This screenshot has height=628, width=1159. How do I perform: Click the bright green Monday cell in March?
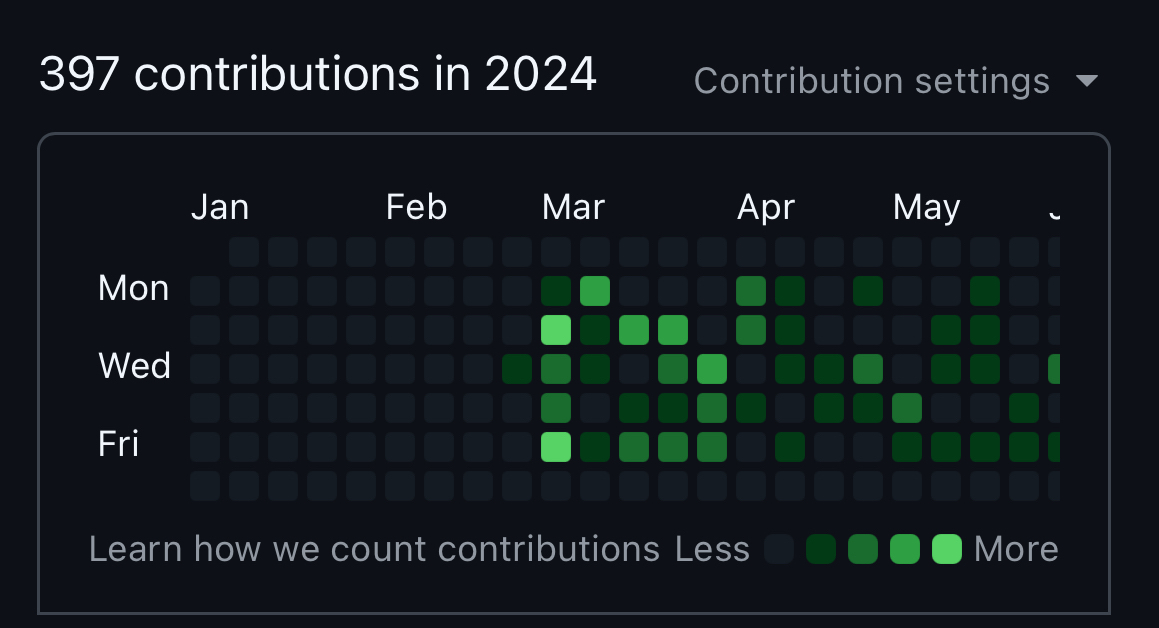coord(595,291)
